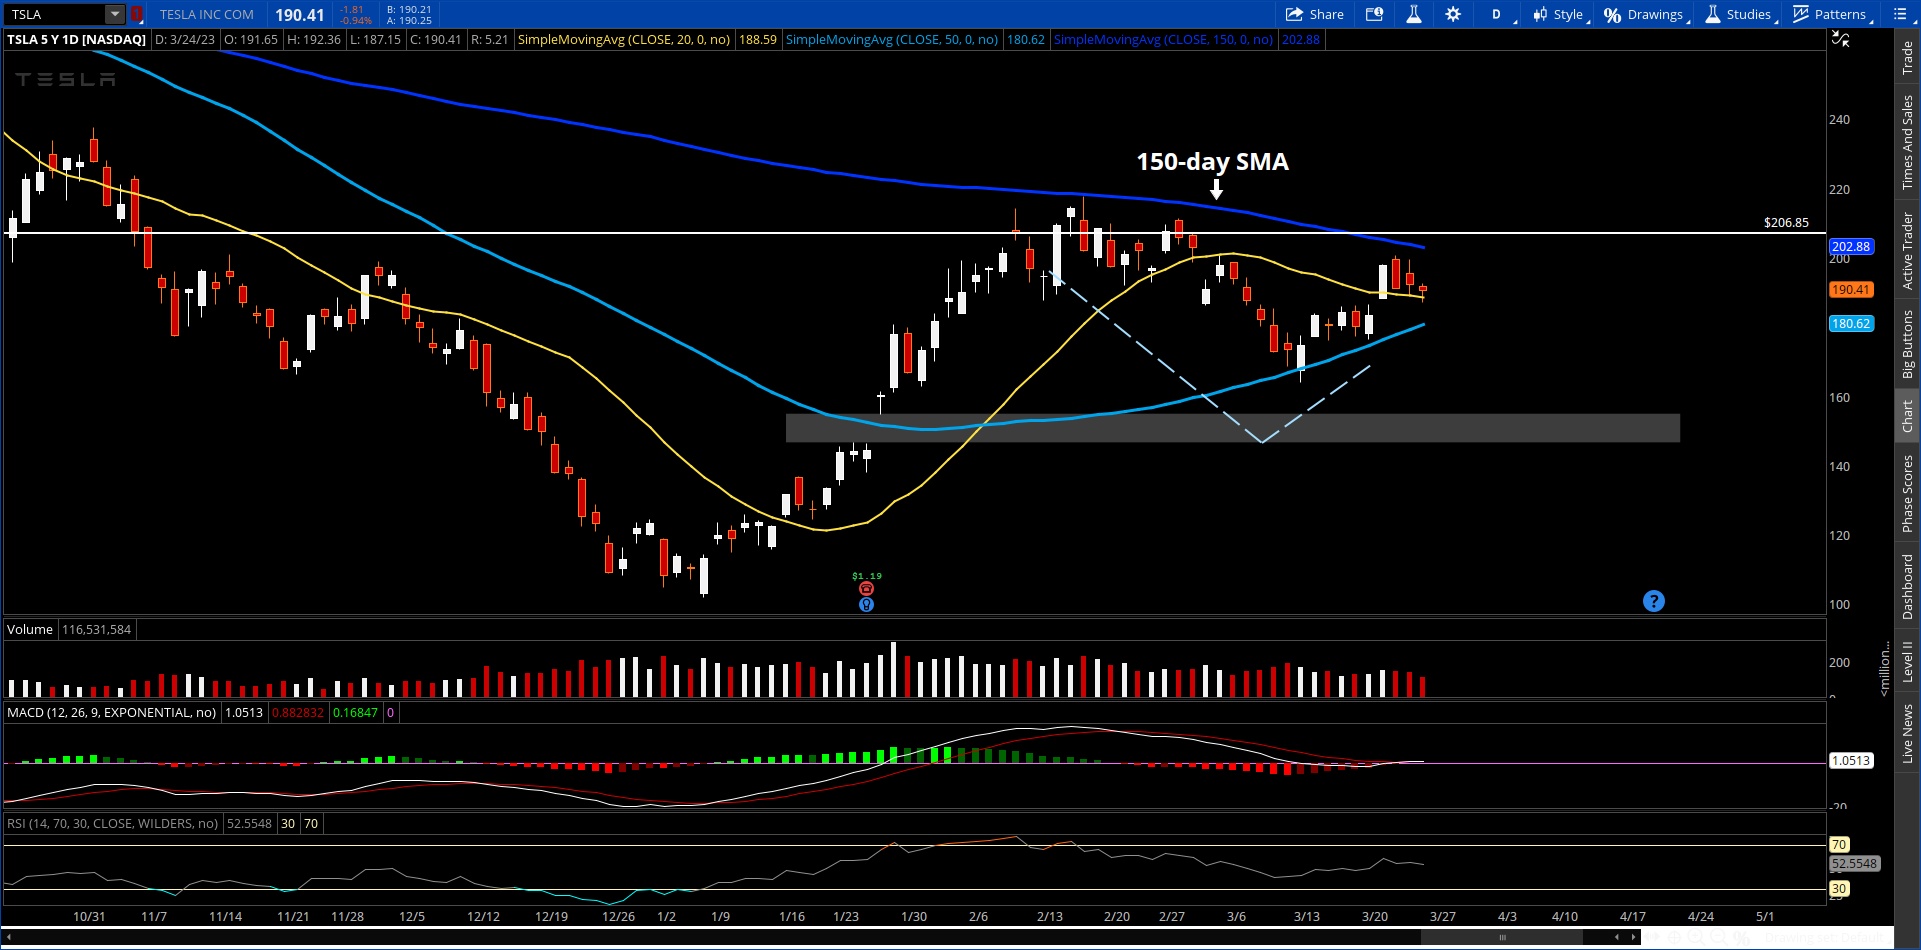The height and width of the screenshot is (950, 1921).
Task: Click the Volume study label
Action: 30,629
